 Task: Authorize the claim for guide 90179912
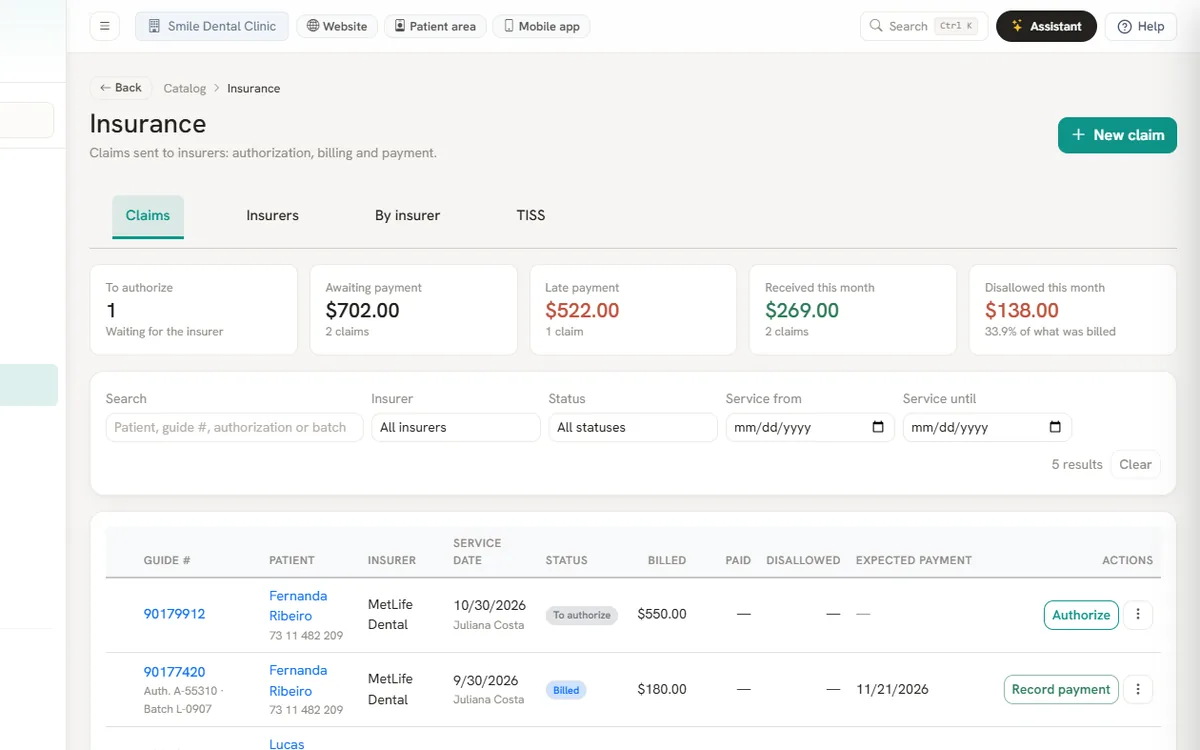1081,615
